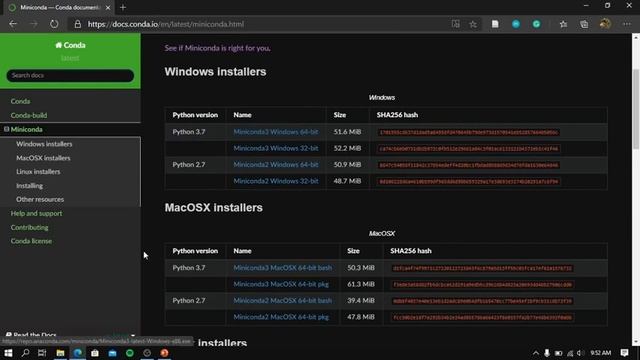Click the white document extension icon
Viewport: 640px width, 360px height.
coord(495,24)
